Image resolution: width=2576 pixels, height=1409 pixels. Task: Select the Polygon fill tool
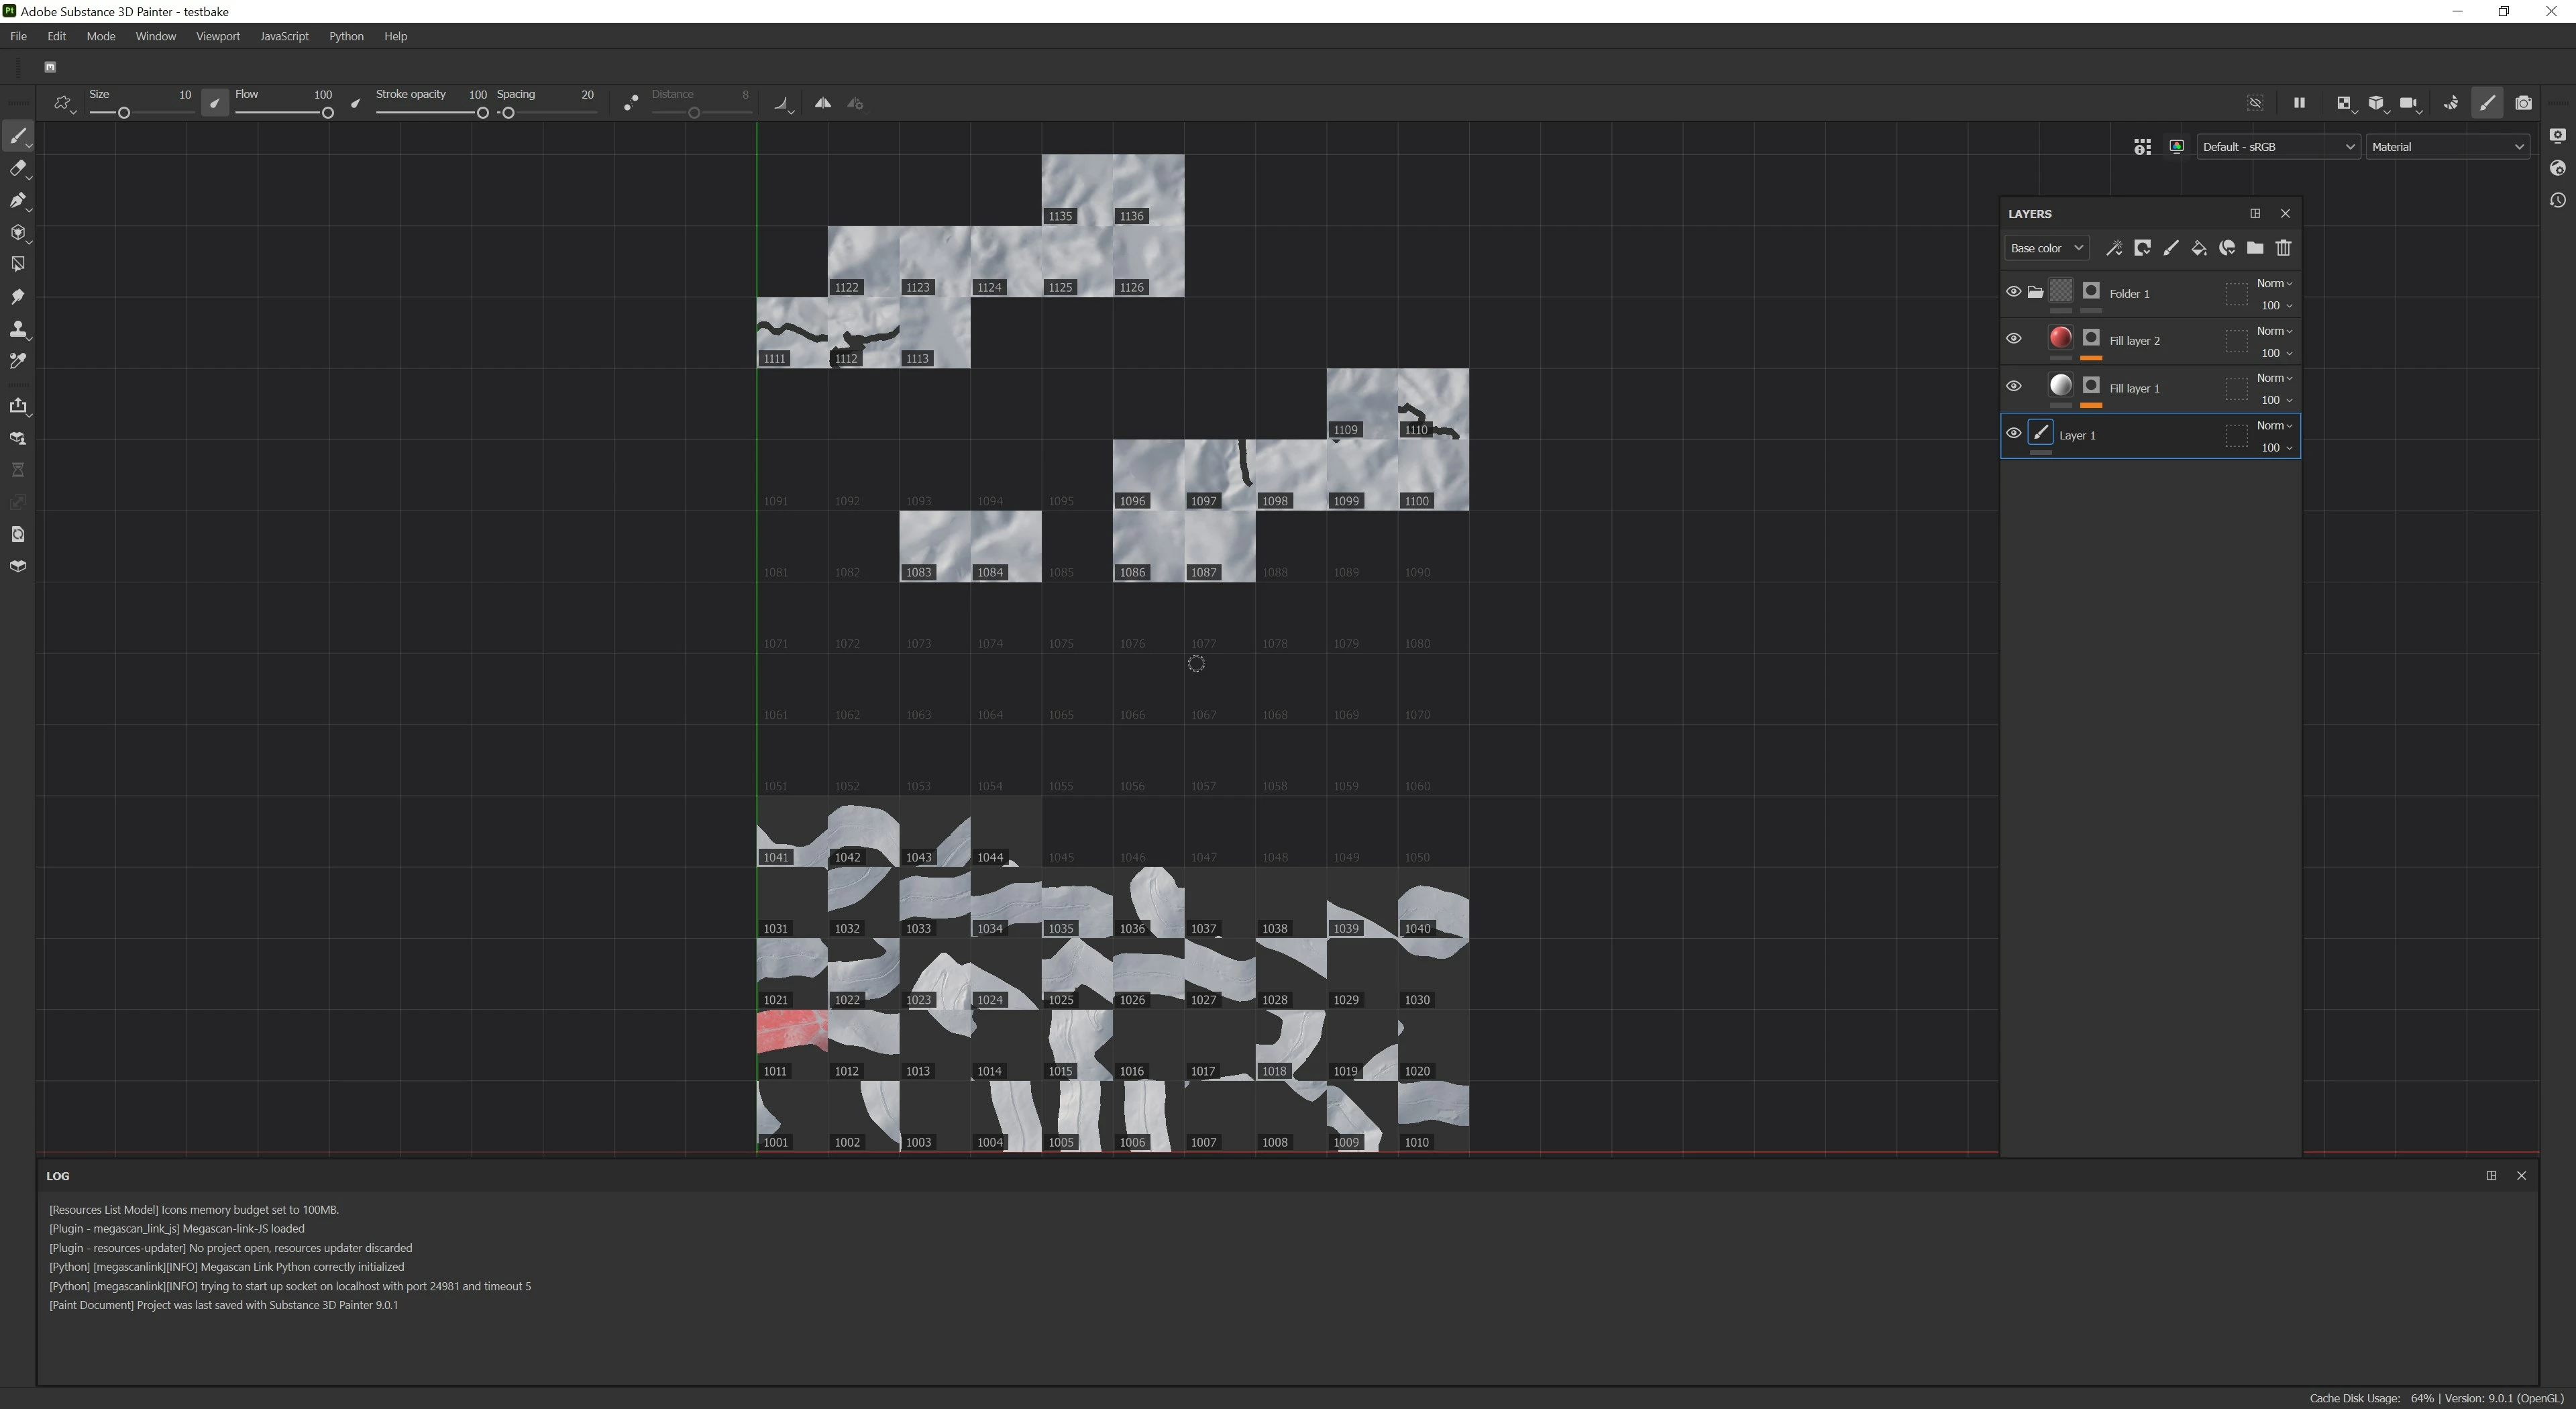tap(18, 264)
